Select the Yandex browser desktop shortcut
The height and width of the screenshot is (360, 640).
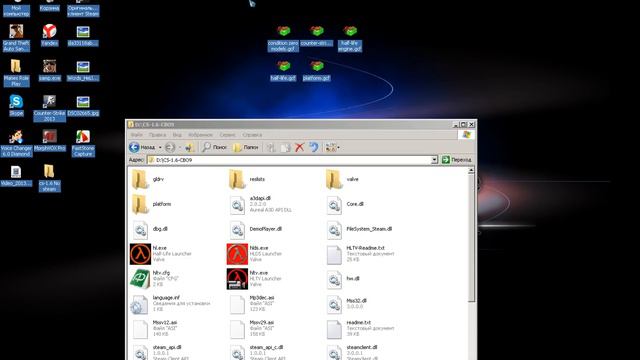coord(49,35)
